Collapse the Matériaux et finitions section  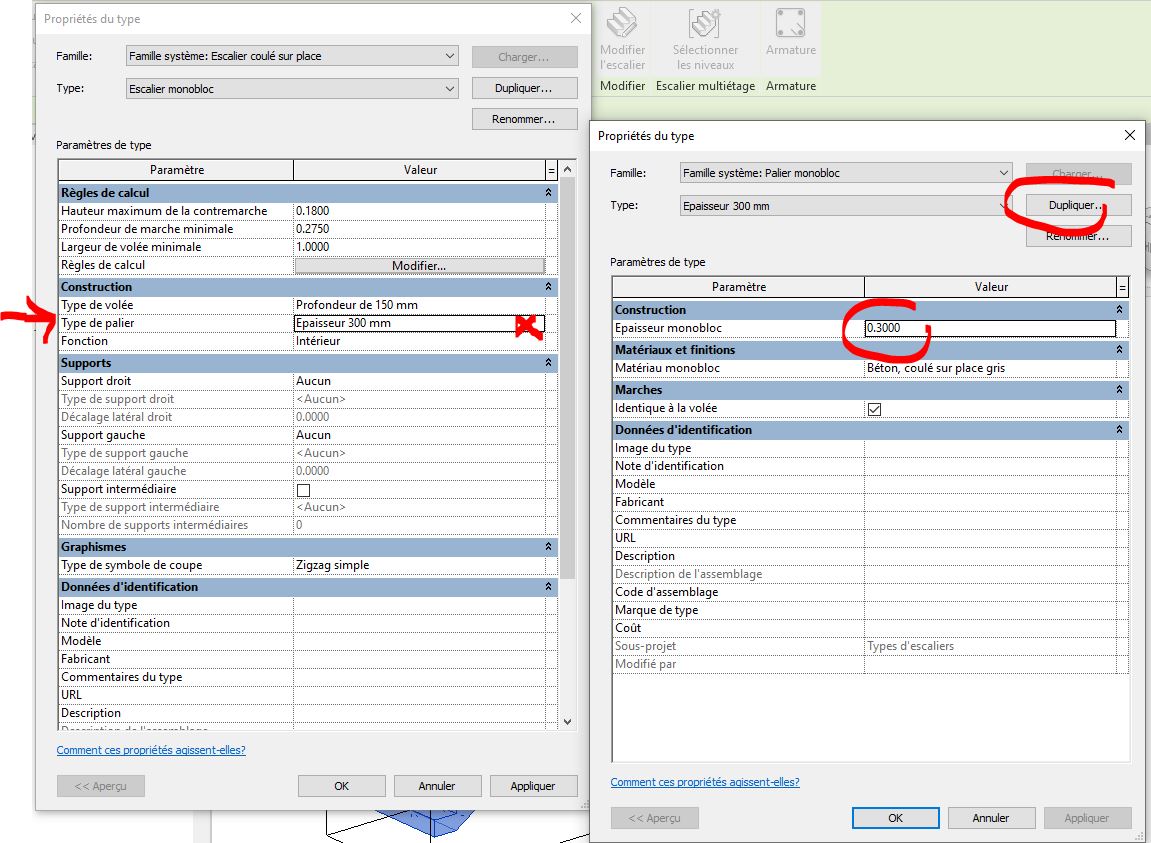[x=1119, y=350]
